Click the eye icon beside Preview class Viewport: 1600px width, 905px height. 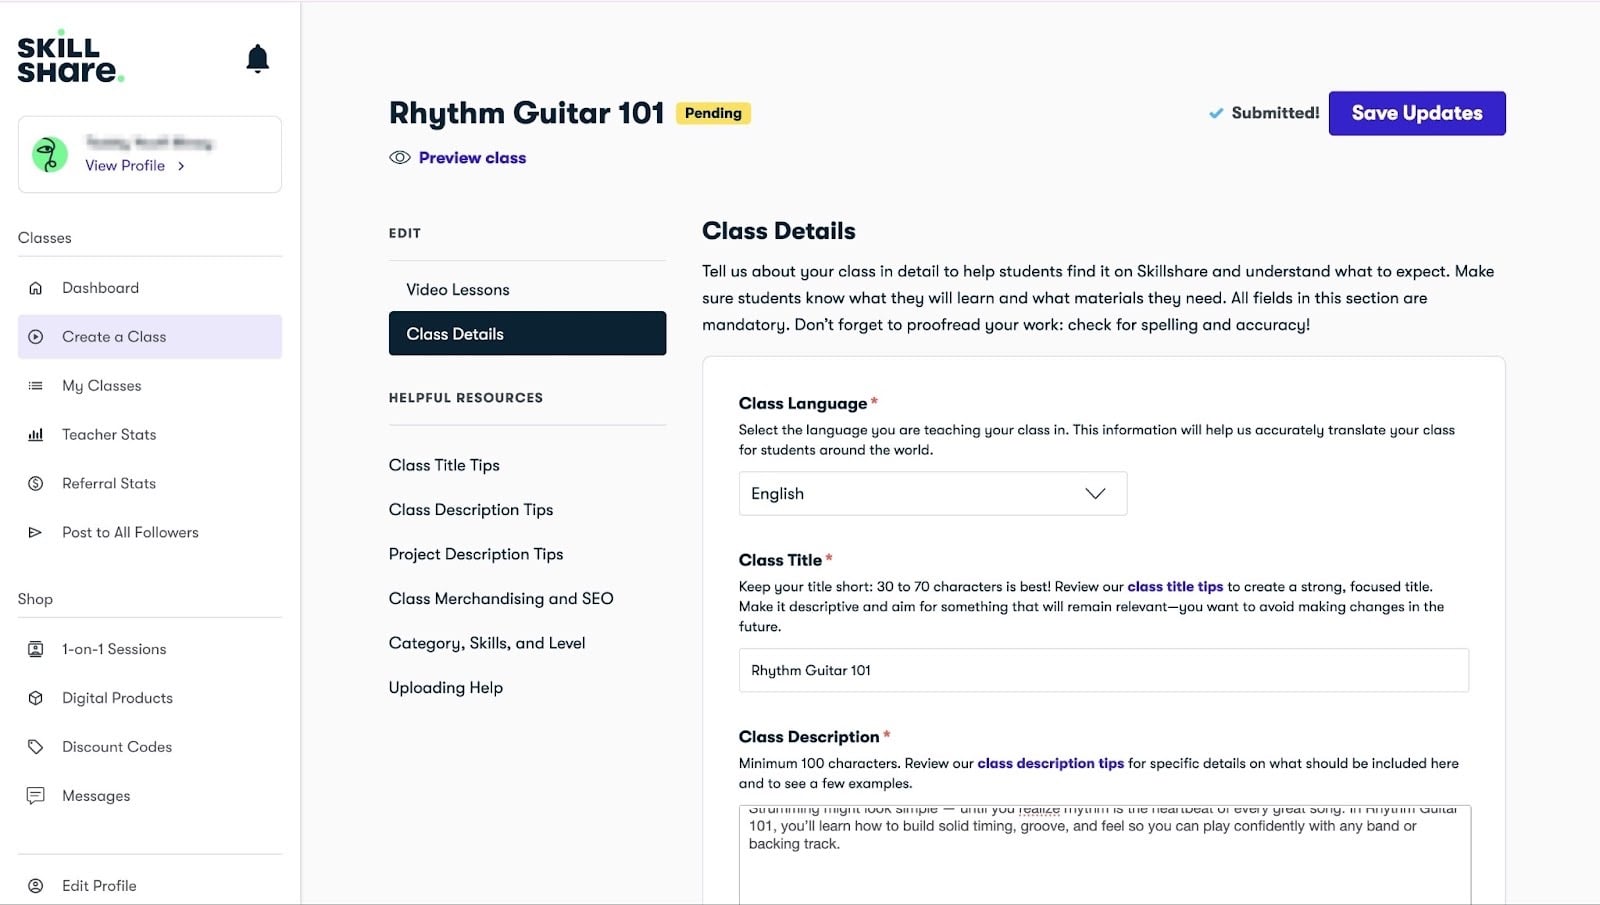pos(400,158)
